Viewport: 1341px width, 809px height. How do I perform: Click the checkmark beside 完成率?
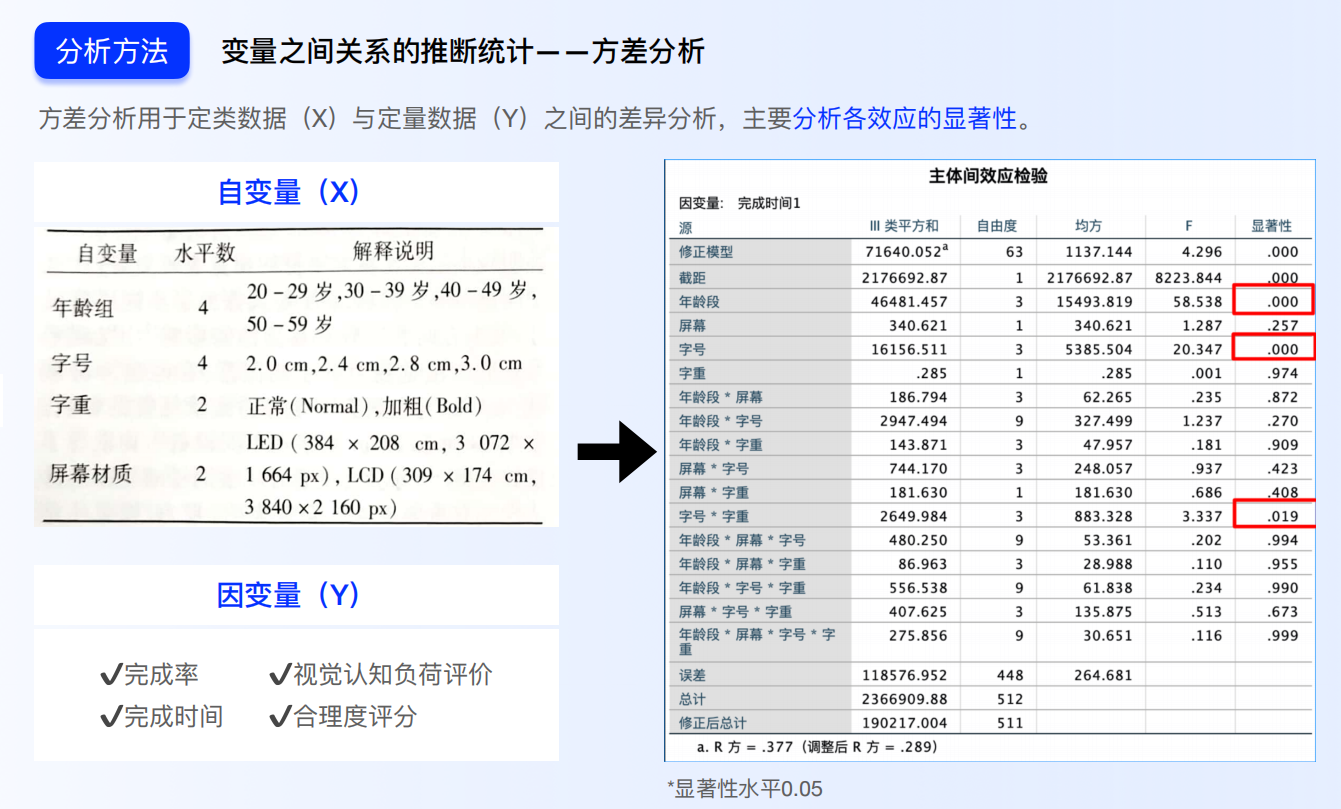click(x=110, y=674)
